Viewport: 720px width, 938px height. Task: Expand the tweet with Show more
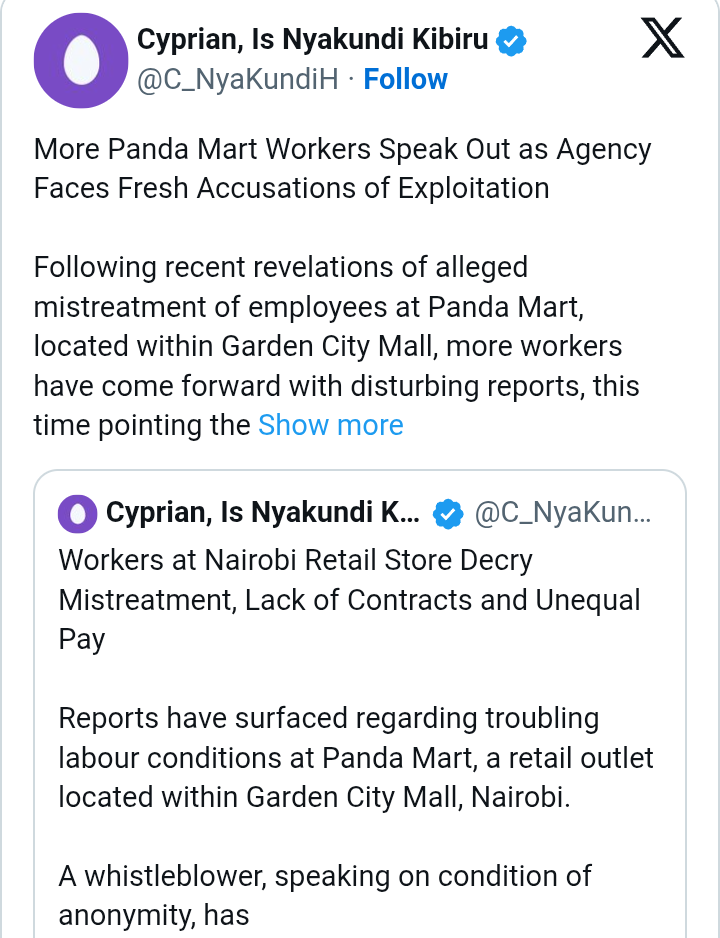point(331,425)
